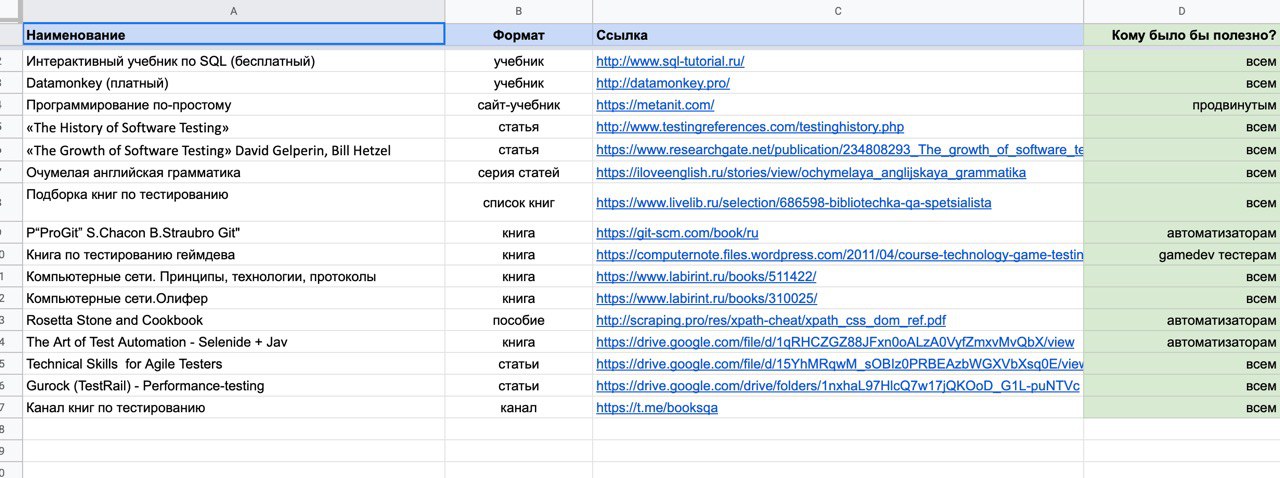Open the scraping.pro xpath cheat link
Viewport: 1280px width, 478px height.
(771, 320)
